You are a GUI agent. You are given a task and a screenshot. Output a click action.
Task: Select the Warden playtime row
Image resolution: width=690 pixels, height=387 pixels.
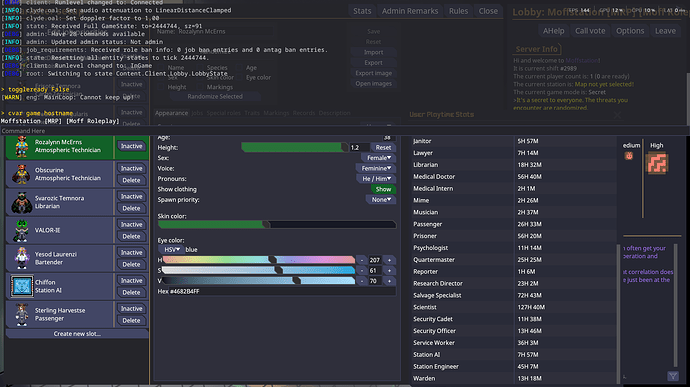514,378
